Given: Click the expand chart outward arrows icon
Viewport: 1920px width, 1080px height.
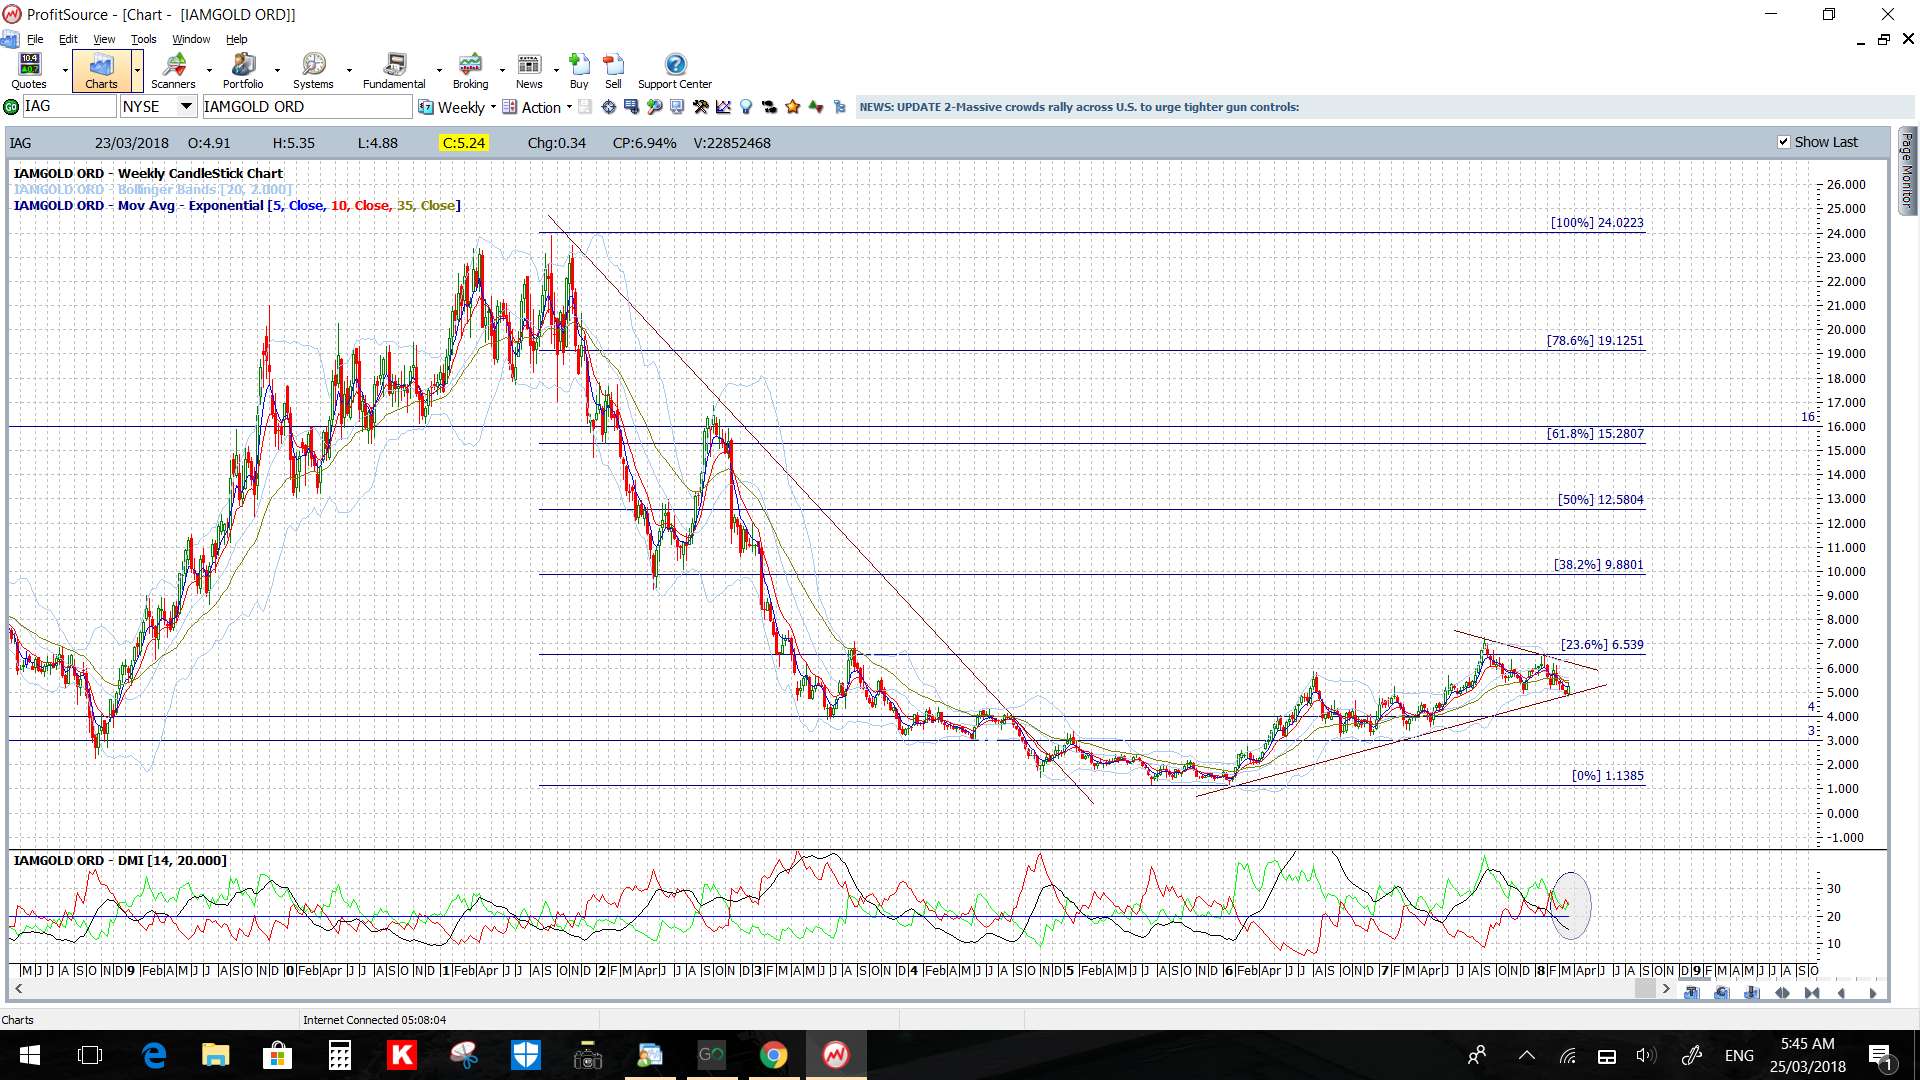Looking at the screenshot, I should [1782, 993].
